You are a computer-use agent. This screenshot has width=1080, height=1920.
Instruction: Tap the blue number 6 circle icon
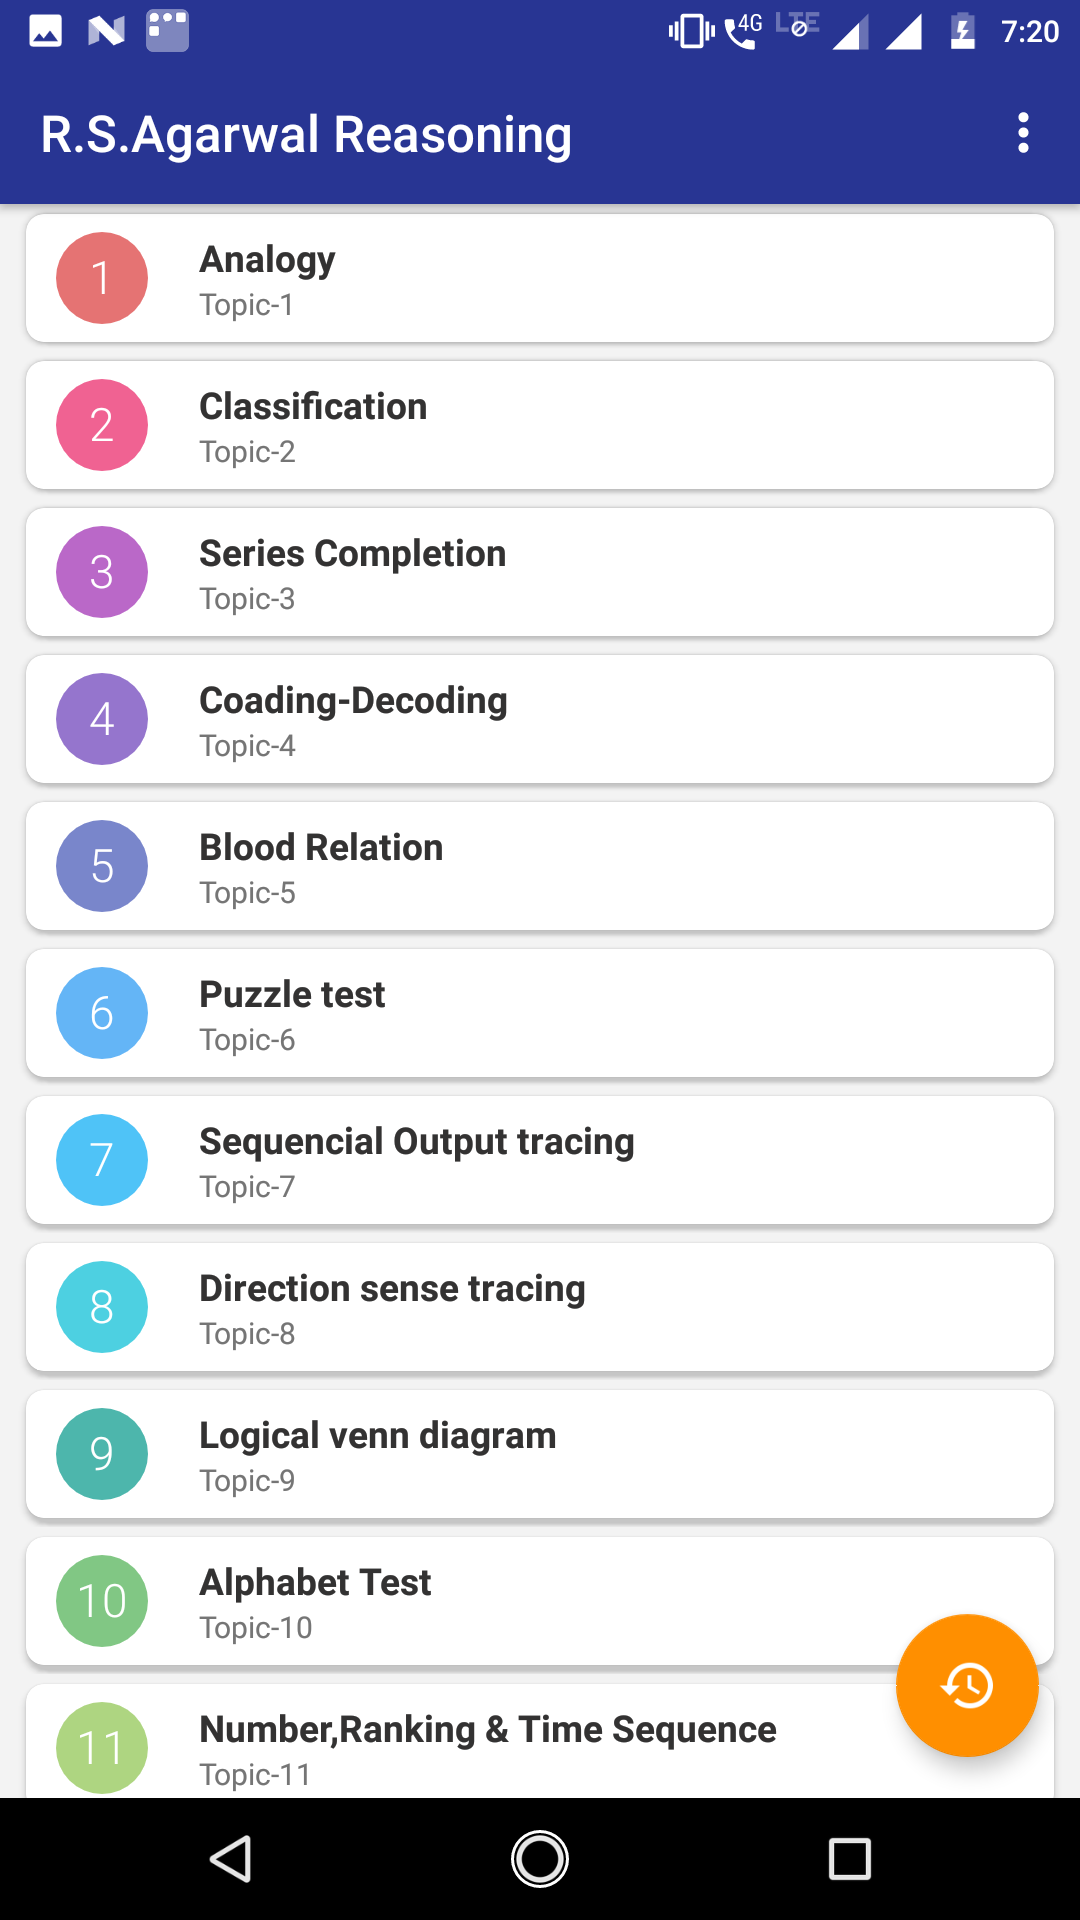coord(102,1013)
